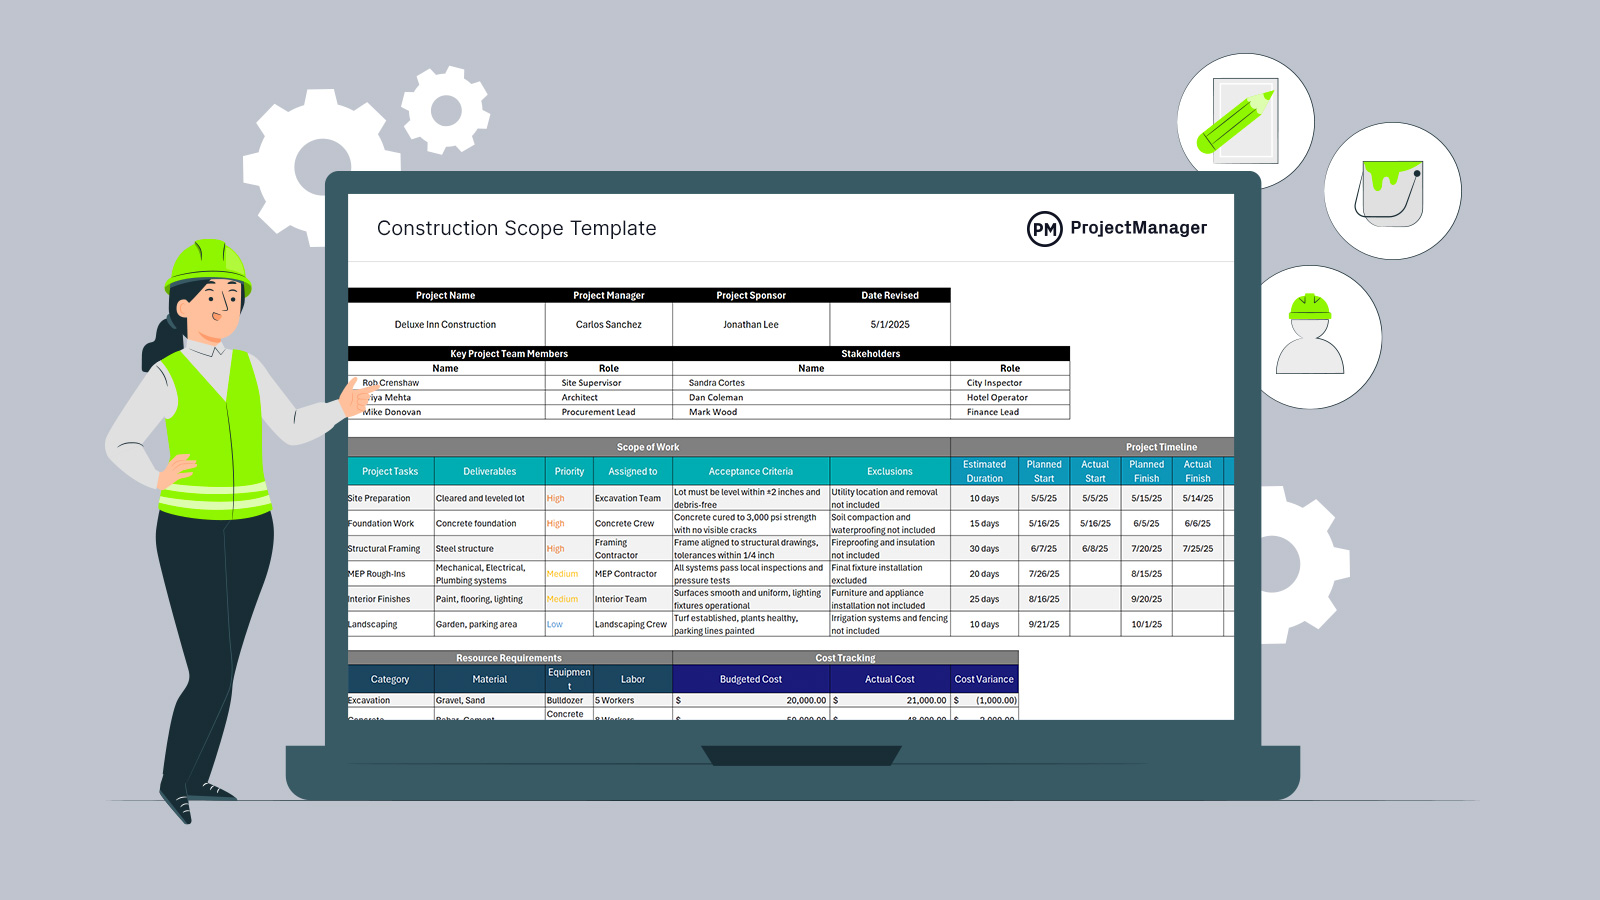Click the small white gear at top
1600x900 pixels.
point(446,110)
